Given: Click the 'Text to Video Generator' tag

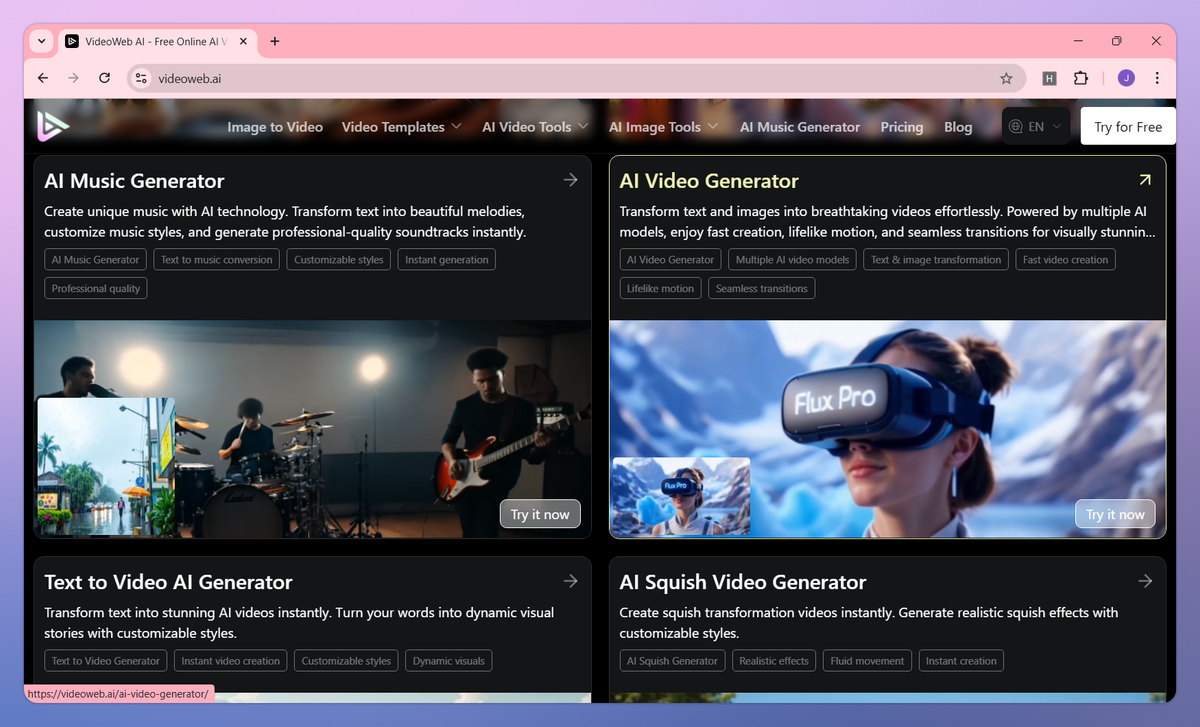Looking at the screenshot, I should click(106, 661).
